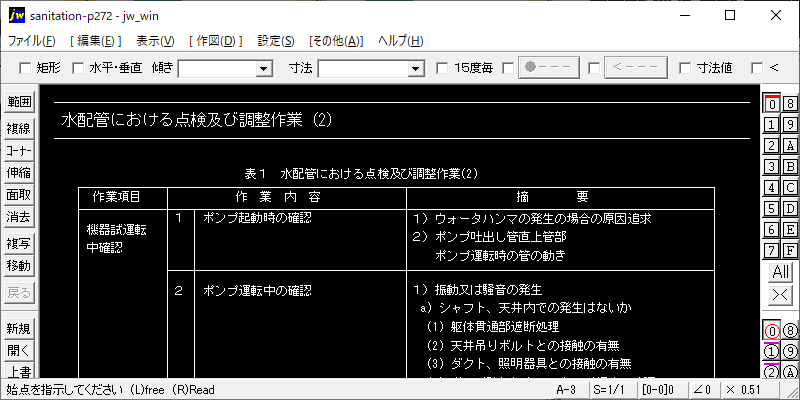The height and width of the screenshot is (400, 800).
Task: Open the 寸法 dropdown arrow
Action: [x=416, y=68]
